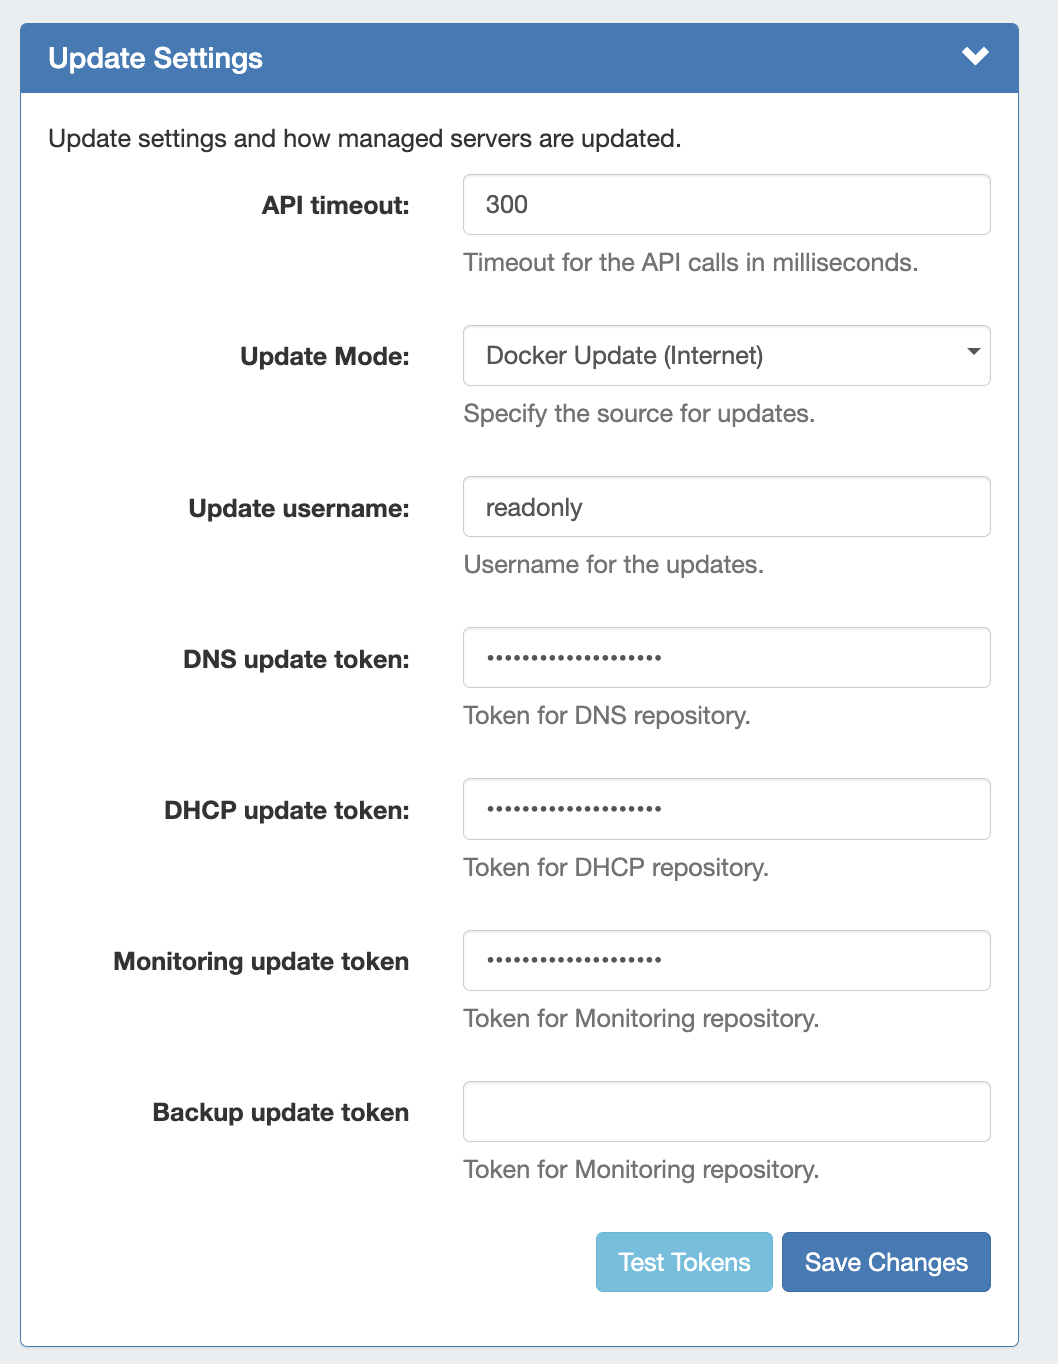Click the DHCP update token label
Viewport: 1058px width, 1364px height.
coord(286,811)
